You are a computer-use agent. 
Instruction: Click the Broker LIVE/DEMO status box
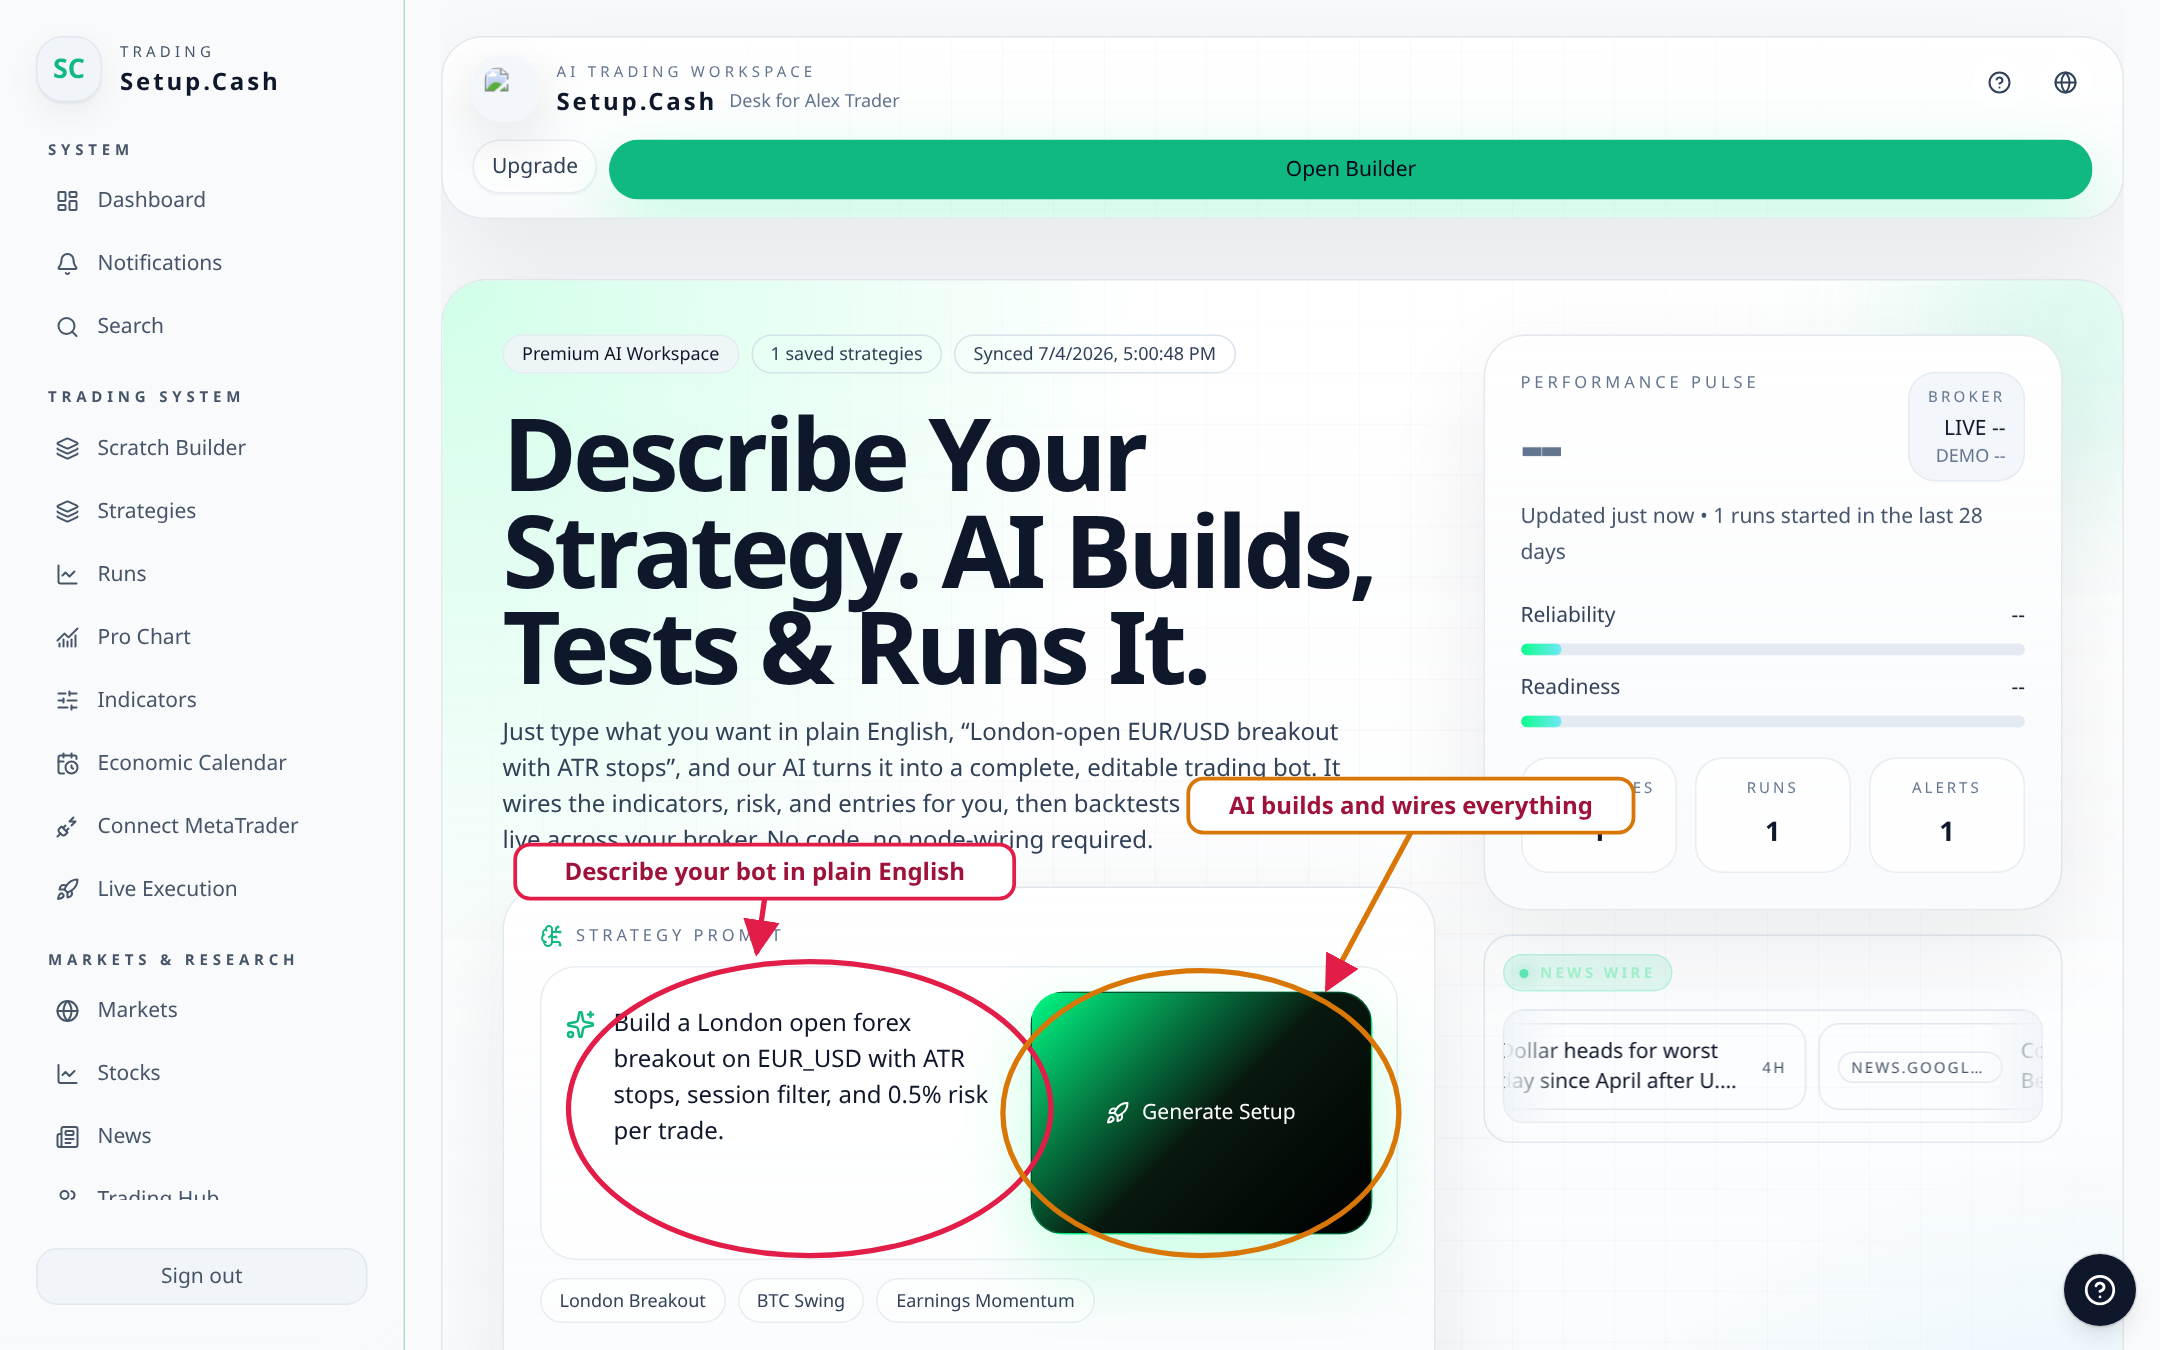click(1966, 427)
